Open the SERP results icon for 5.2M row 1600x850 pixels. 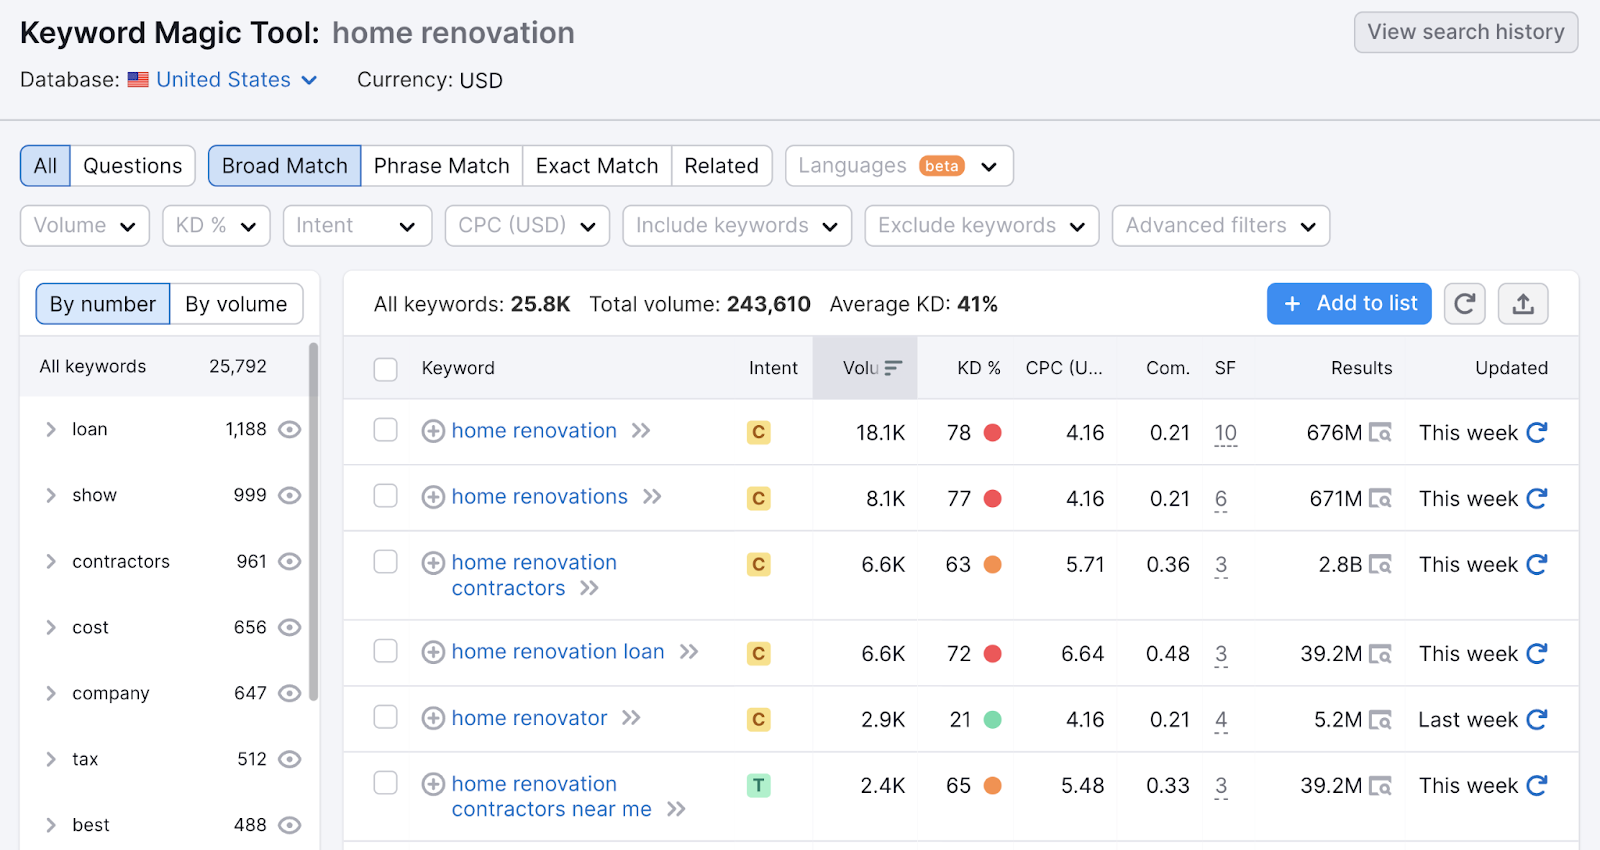pyautogui.click(x=1380, y=719)
